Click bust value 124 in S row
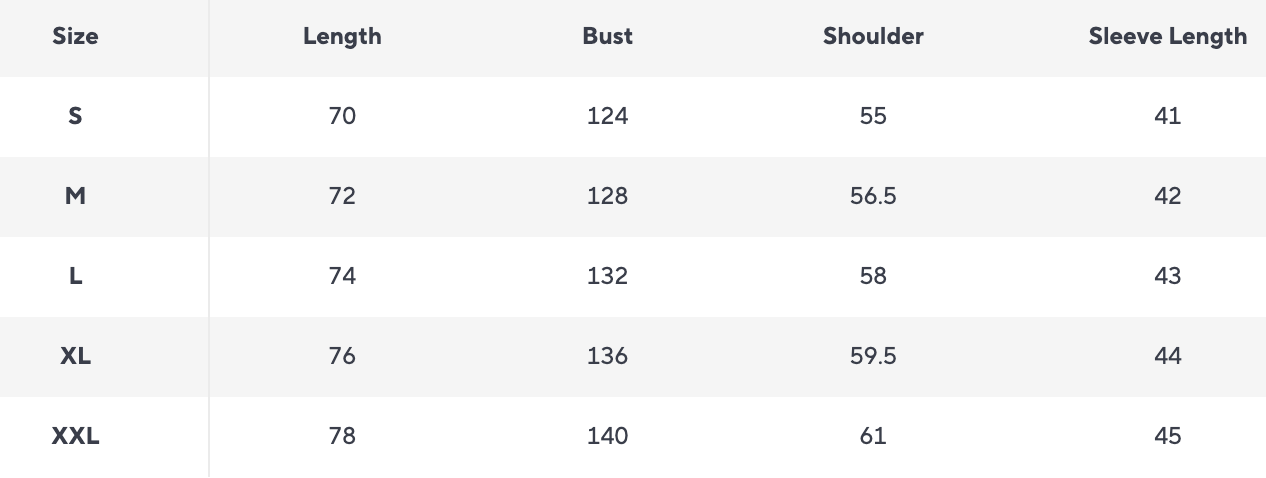The width and height of the screenshot is (1266, 478). pos(607,116)
